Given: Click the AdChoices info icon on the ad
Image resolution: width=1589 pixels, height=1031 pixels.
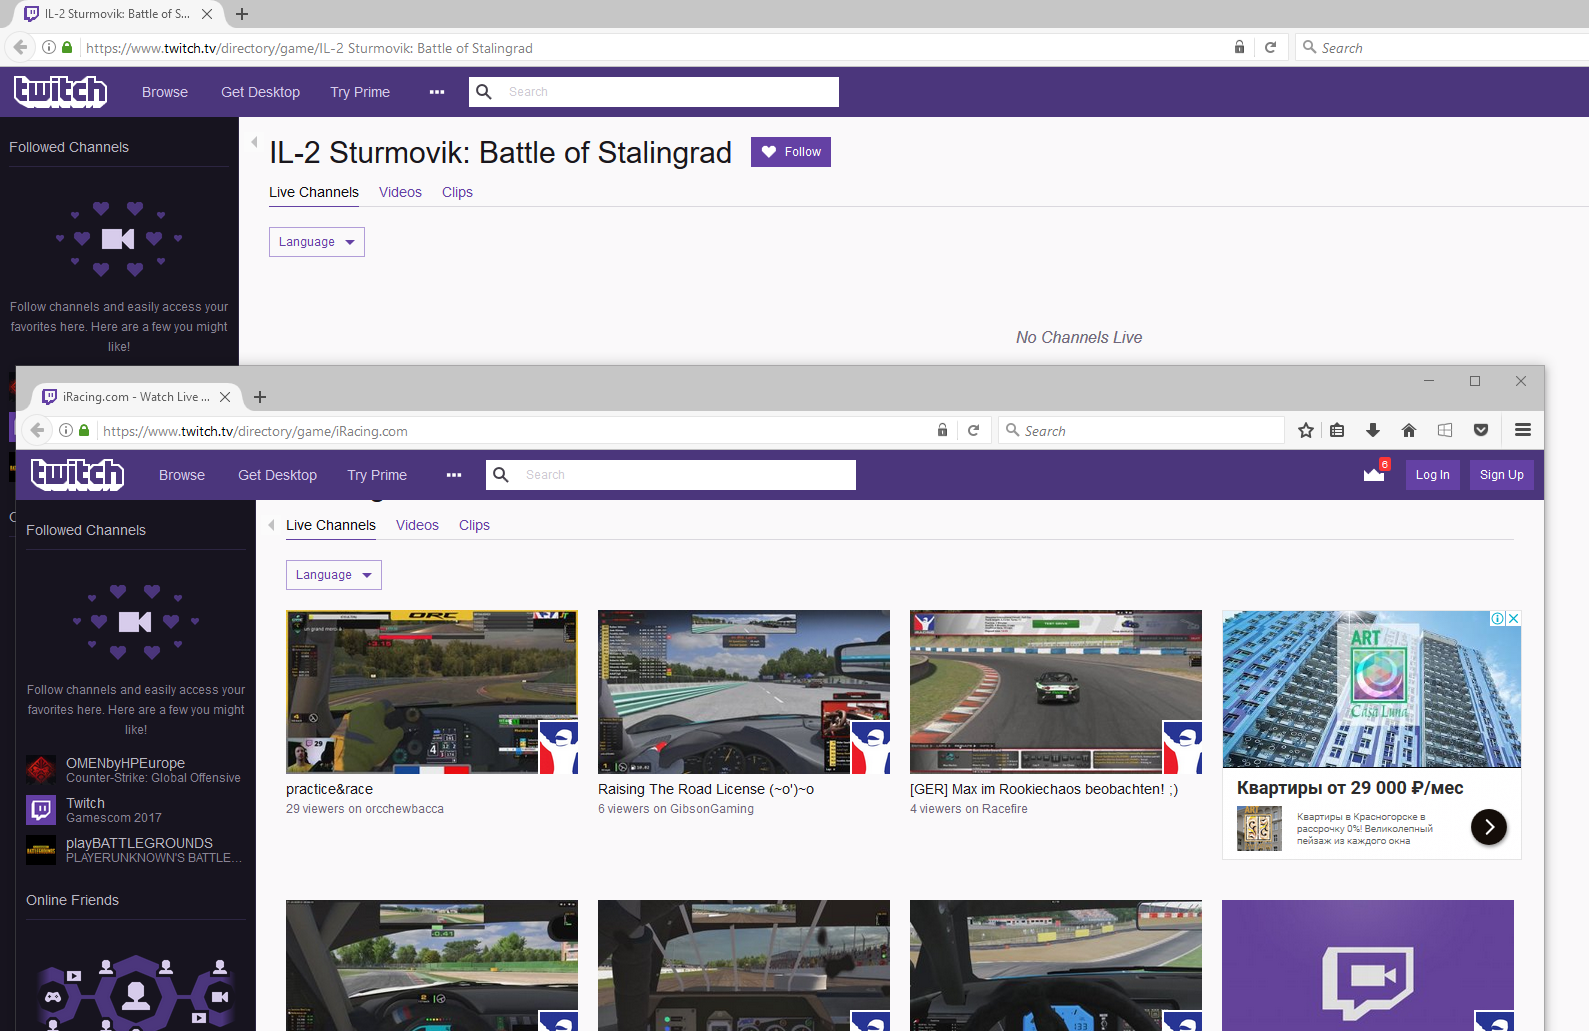Looking at the screenshot, I should click(1498, 618).
